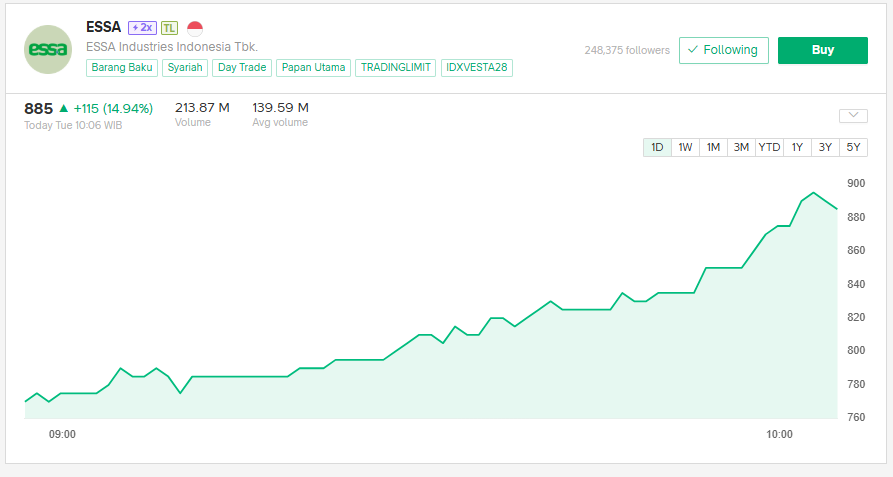893x477 pixels.
Task: Open the Barang Baku sector tag
Action: (122, 68)
